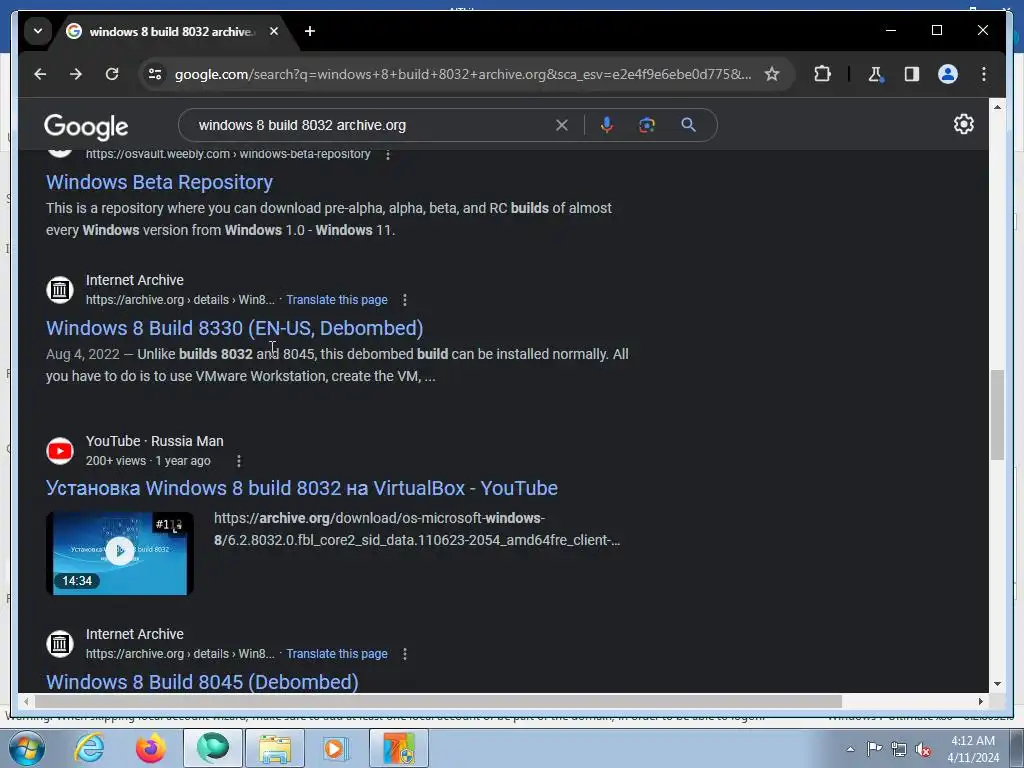Open the tab search dropdown arrow
The height and width of the screenshot is (768, 1024).
(x=38, y=31)
